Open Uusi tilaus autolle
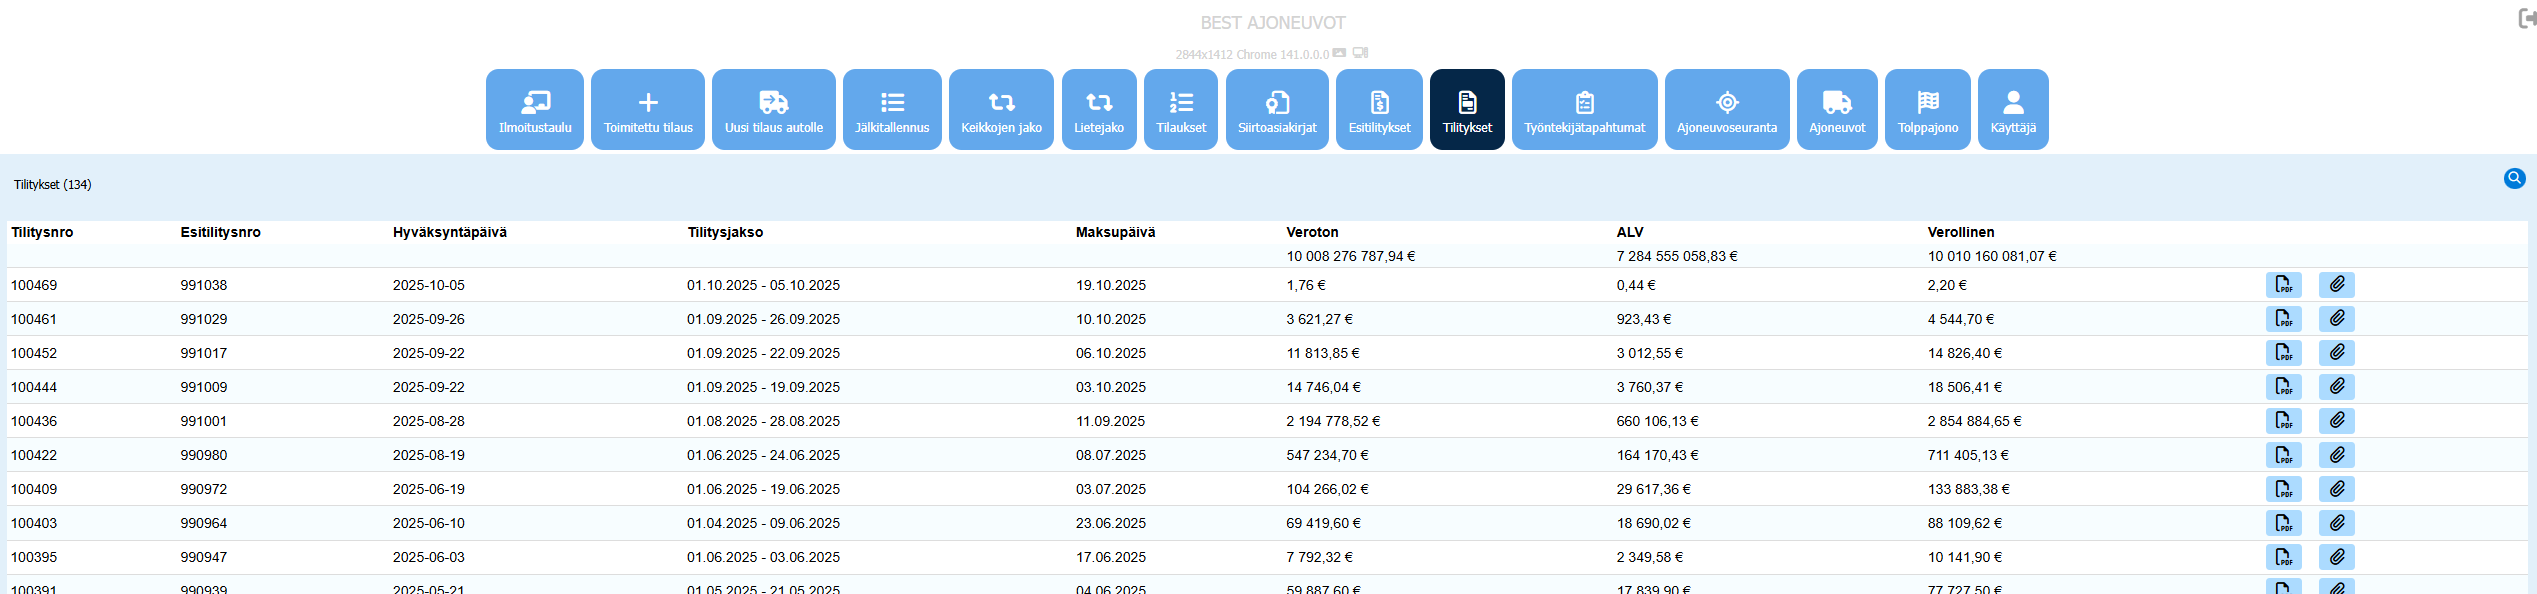This screenshot has height=594, width=2537. (773, 110)
